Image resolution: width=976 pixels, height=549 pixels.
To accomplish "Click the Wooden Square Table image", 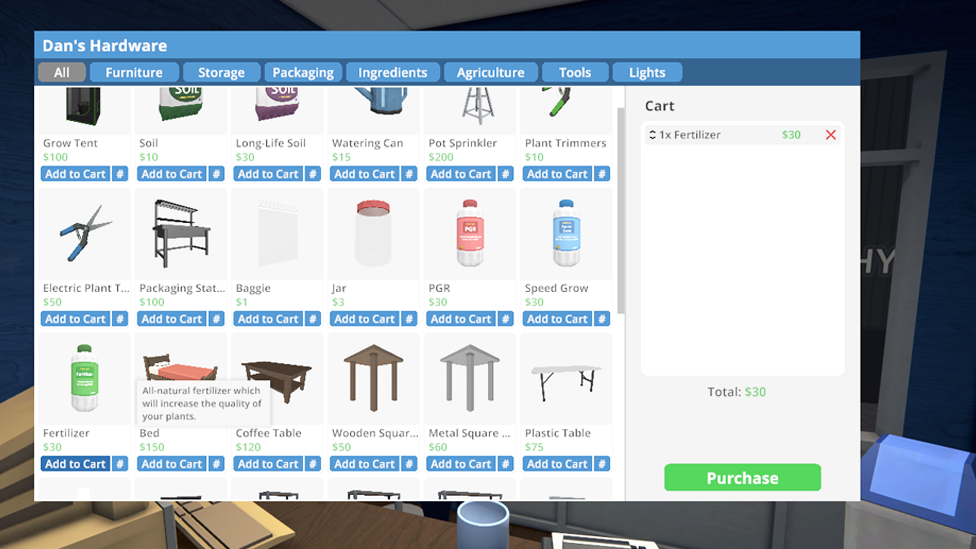I will click(x=373, y=378).
